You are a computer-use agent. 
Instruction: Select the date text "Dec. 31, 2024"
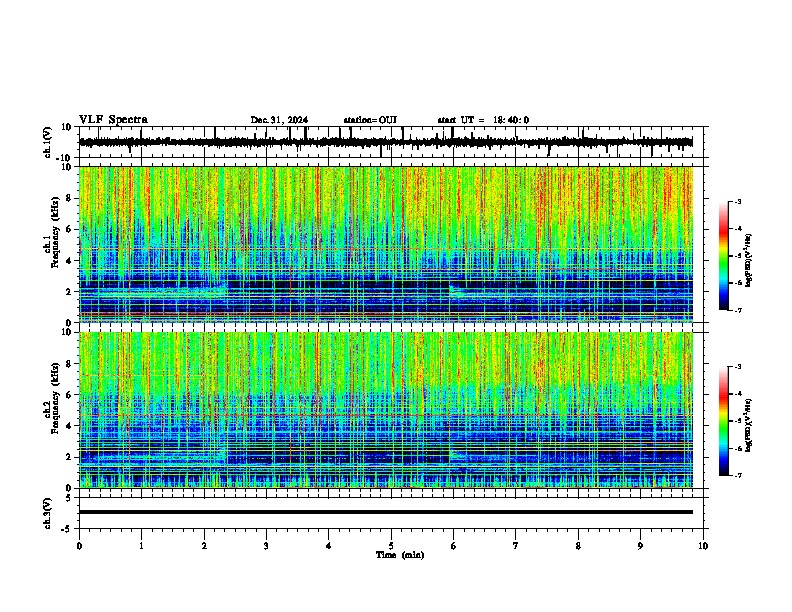tap(279, 120)
